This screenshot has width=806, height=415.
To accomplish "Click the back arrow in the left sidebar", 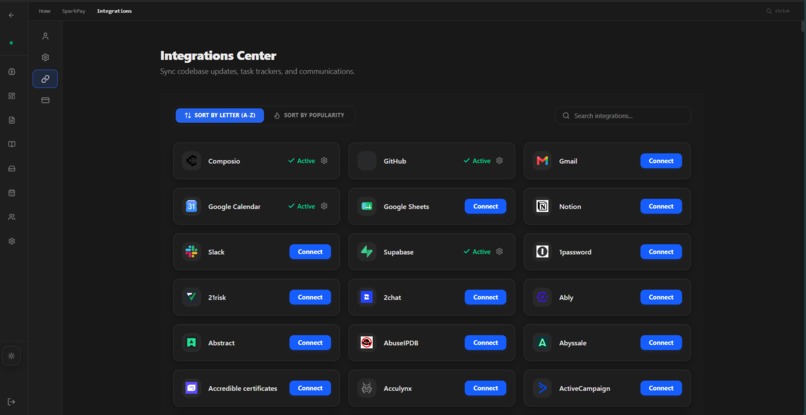I will [11, 15].
